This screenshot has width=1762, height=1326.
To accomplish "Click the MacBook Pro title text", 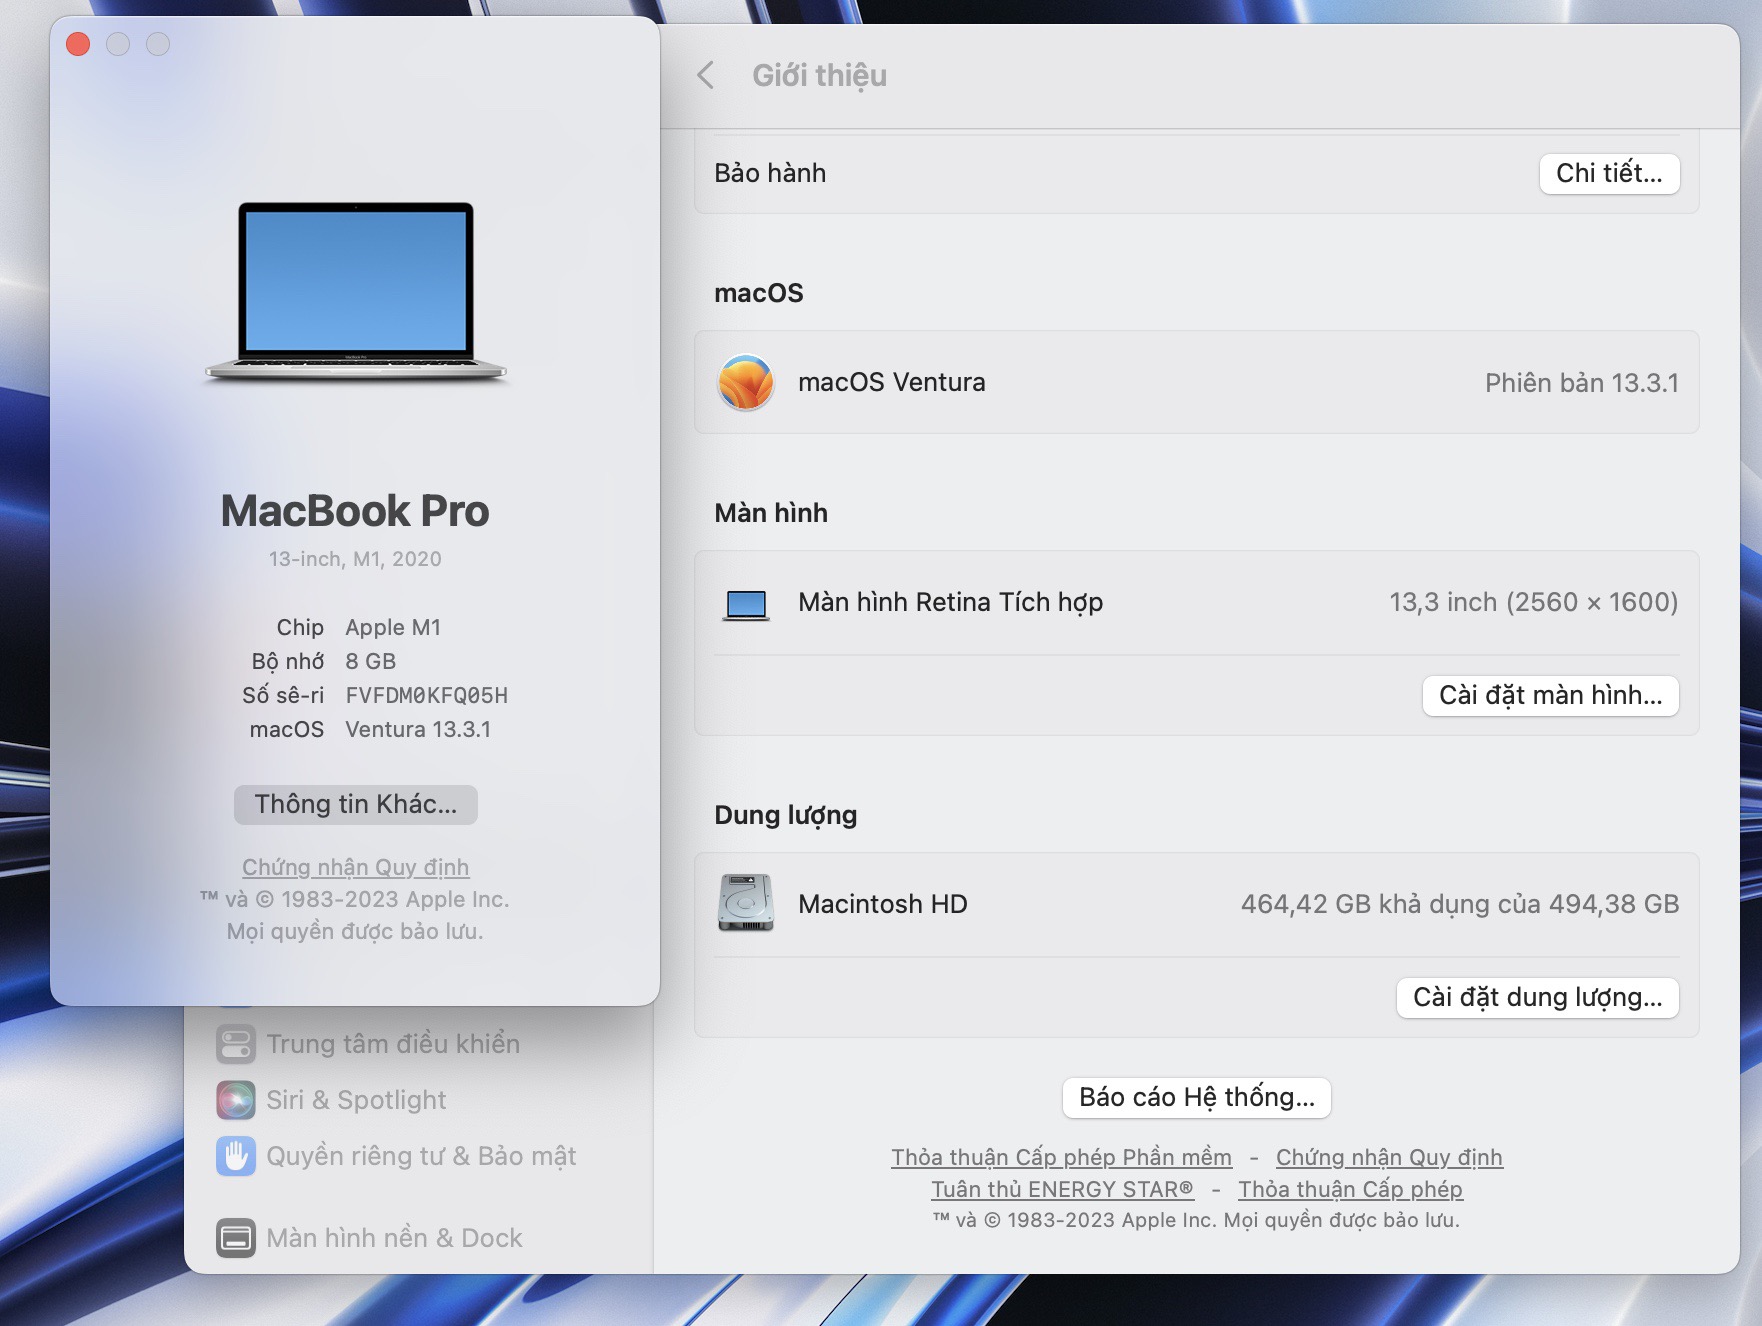I will (355, 511).
